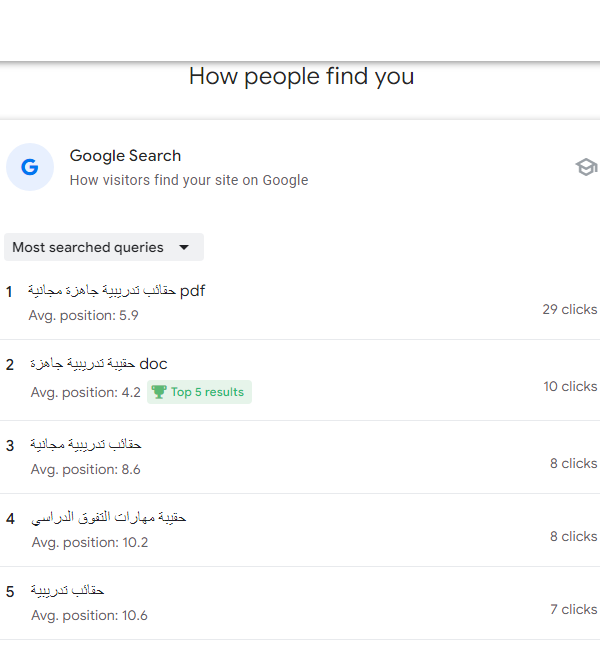Screen dimensions: 600x647
Task: Open the graduation cap learn-more icon
Action: (586, 167)
